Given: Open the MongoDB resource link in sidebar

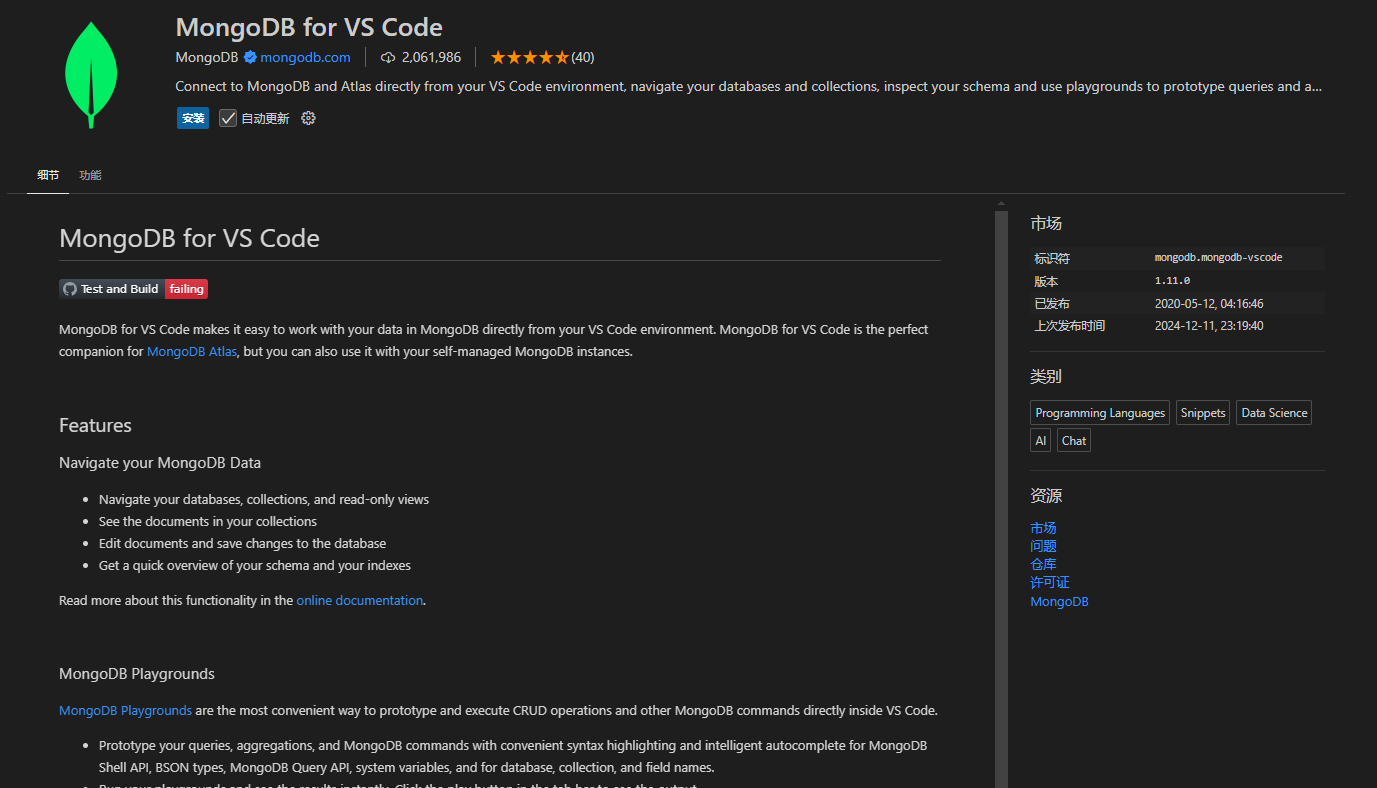Looking at the screenshot, I should coord(1059,601).
